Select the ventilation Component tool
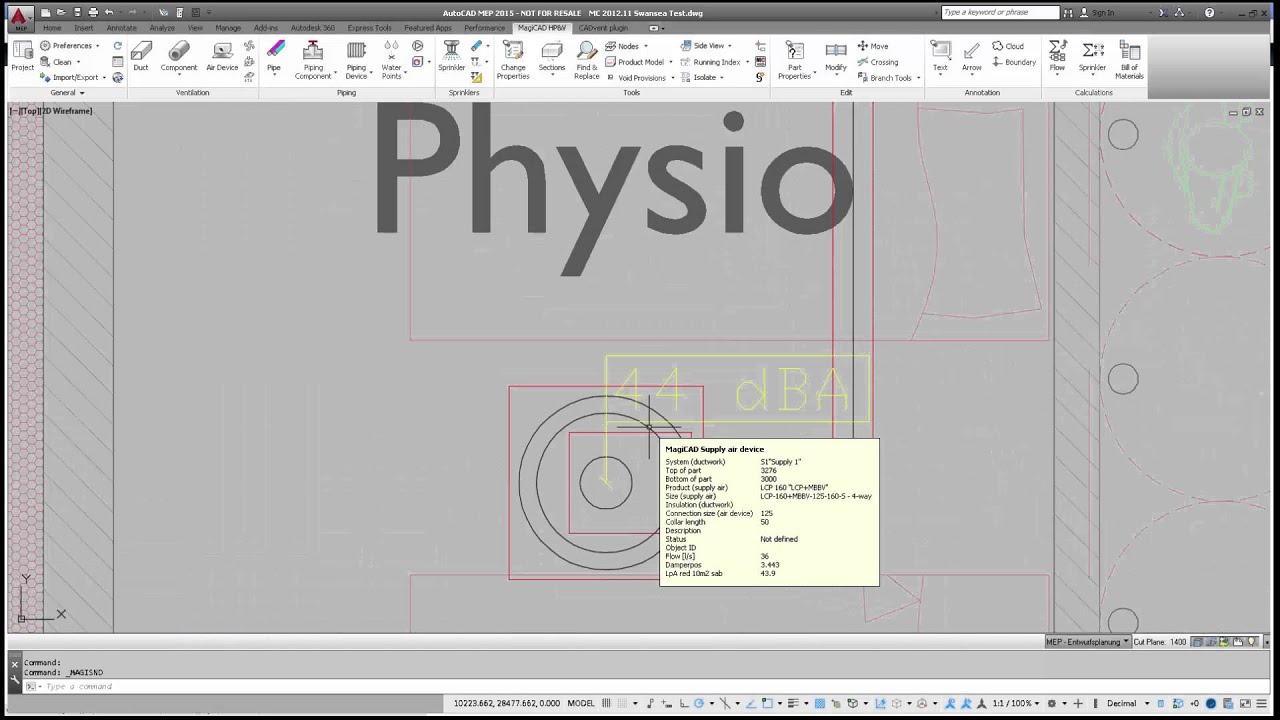This screenshot has height=720, width=1280. pos(179,57)
